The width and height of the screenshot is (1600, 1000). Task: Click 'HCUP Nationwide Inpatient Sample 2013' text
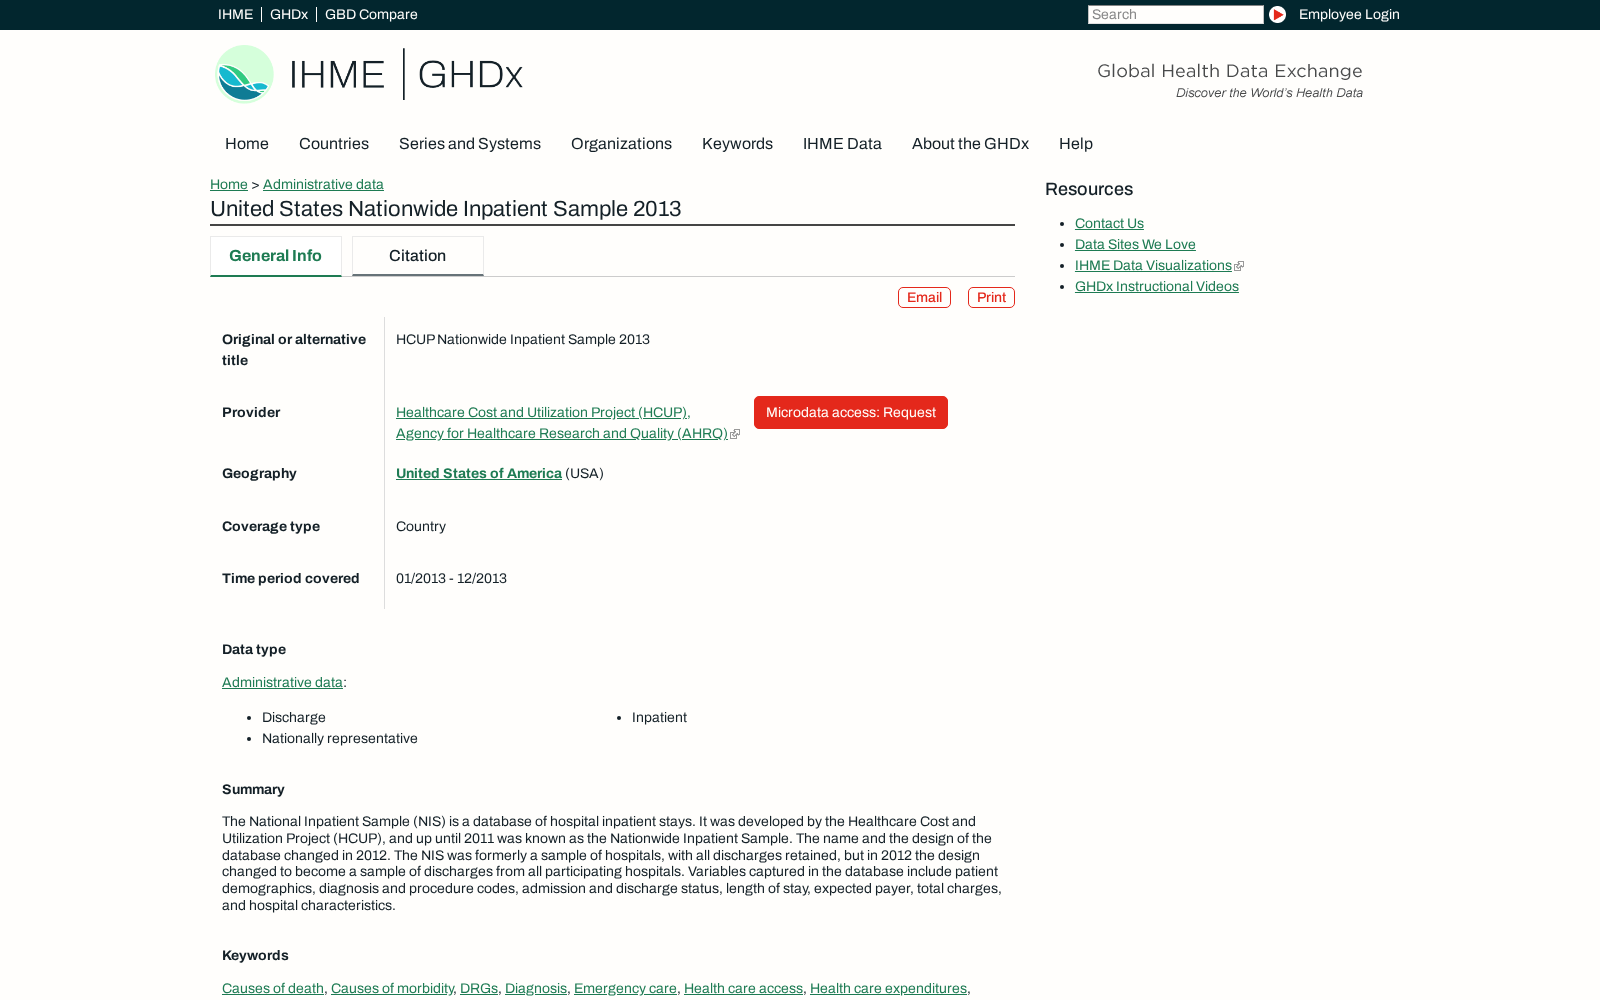(x=523, y=339)
